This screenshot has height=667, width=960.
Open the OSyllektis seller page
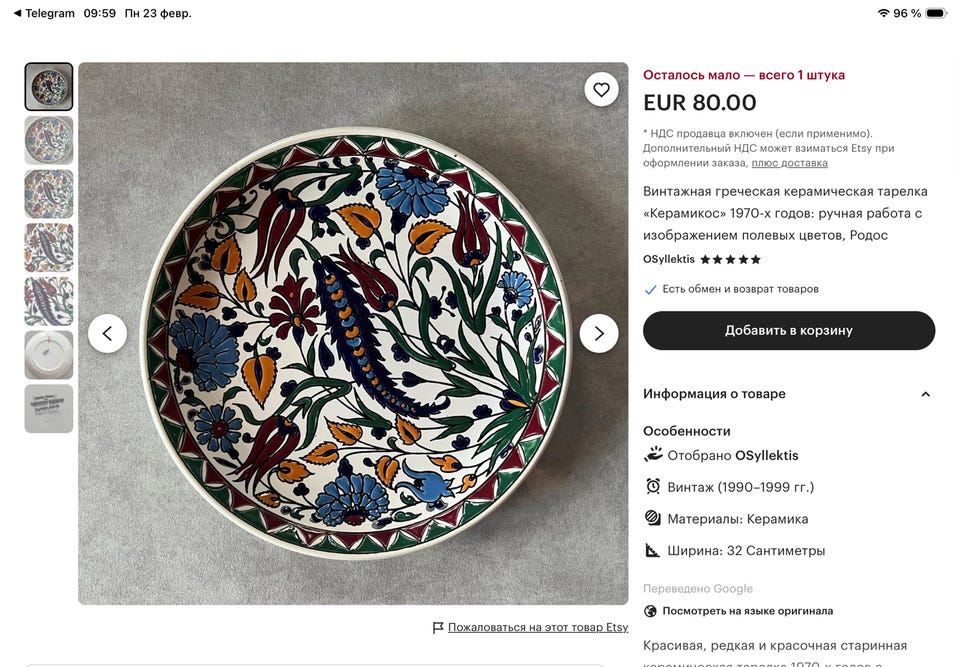[672, 259]
